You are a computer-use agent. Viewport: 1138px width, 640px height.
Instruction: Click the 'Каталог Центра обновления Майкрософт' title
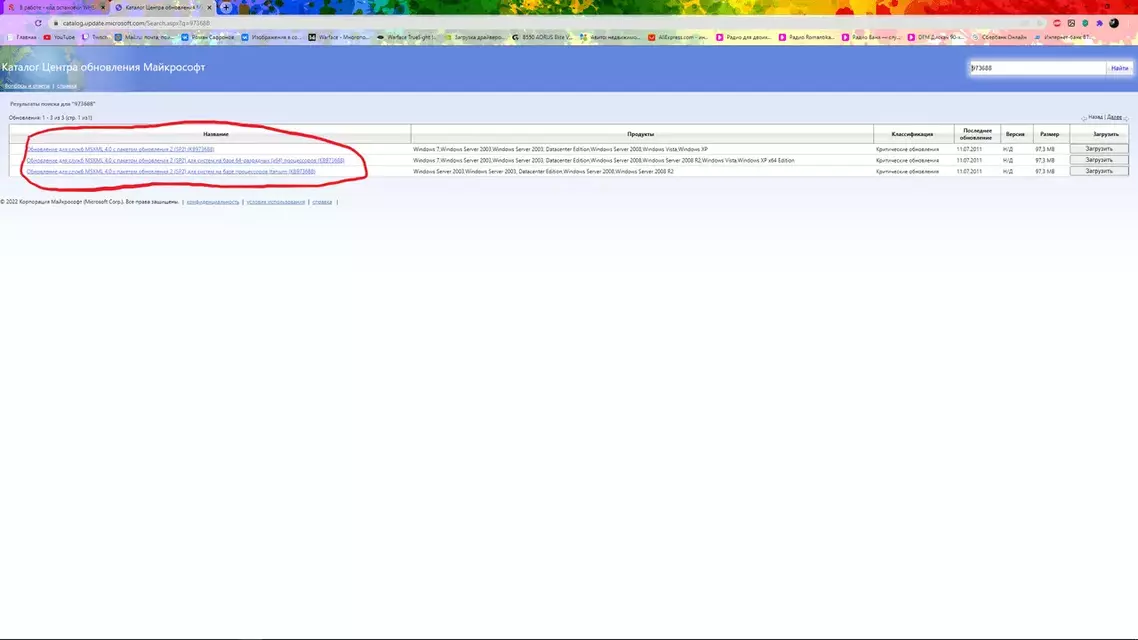[104, 67]
